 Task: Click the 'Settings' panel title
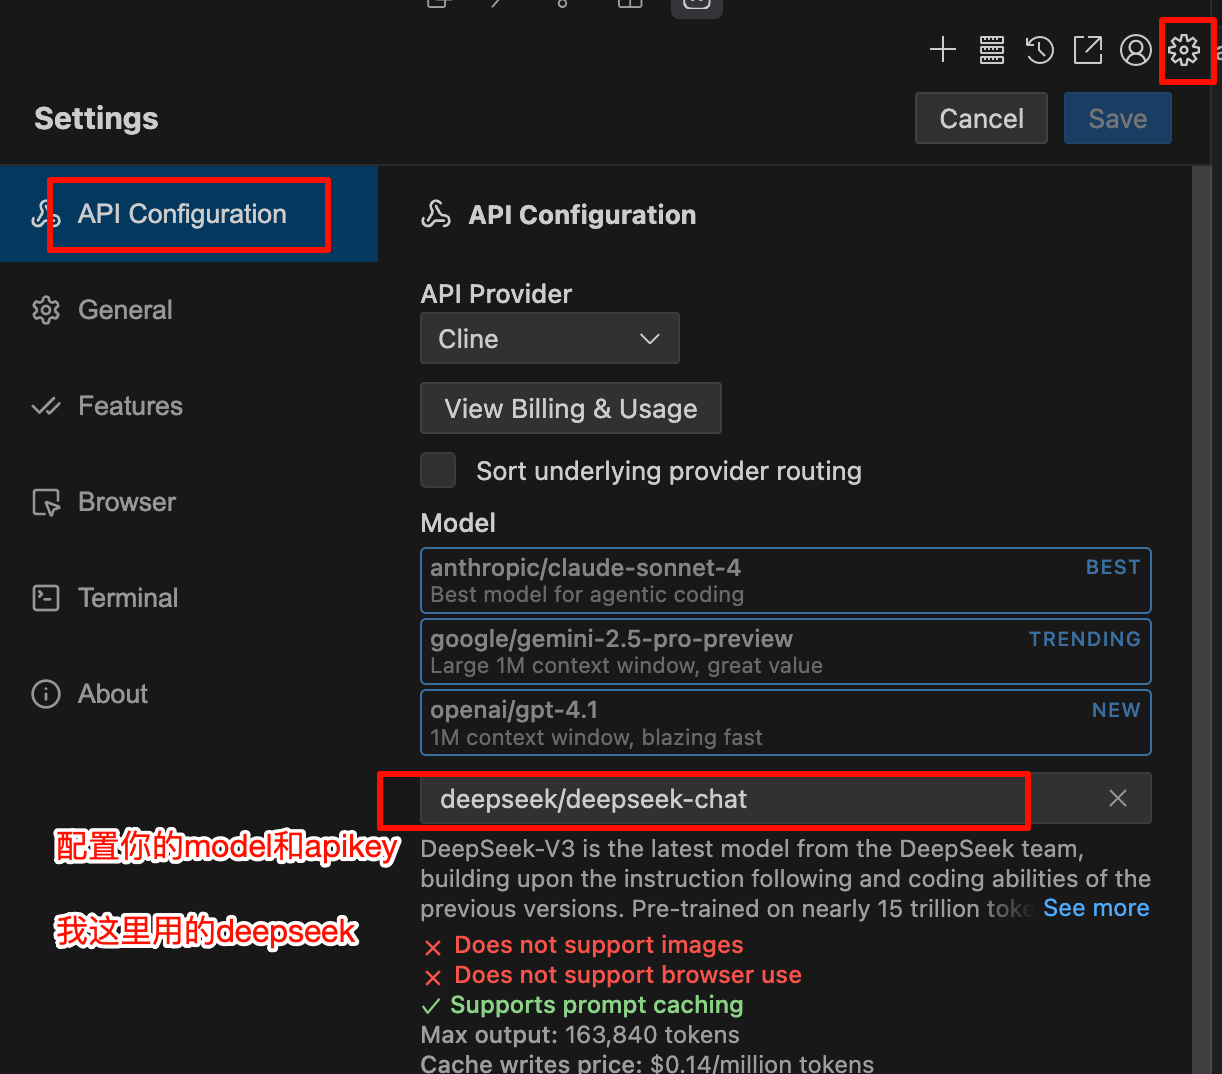point(96,118)
